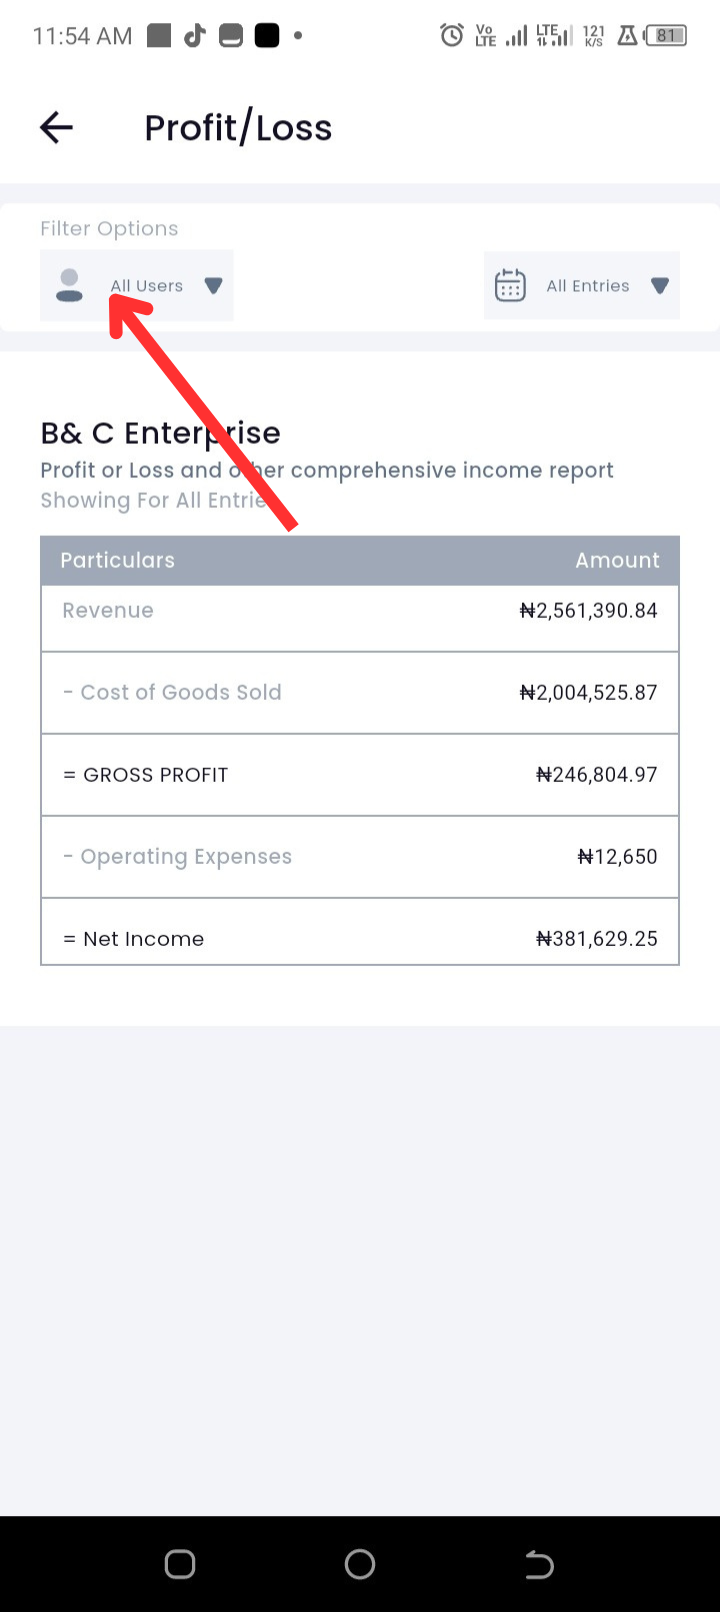This screenshot has width=720, height=1612.
Task: Tap the Android back navigation icon
Action: click(x=539, y=1564)
